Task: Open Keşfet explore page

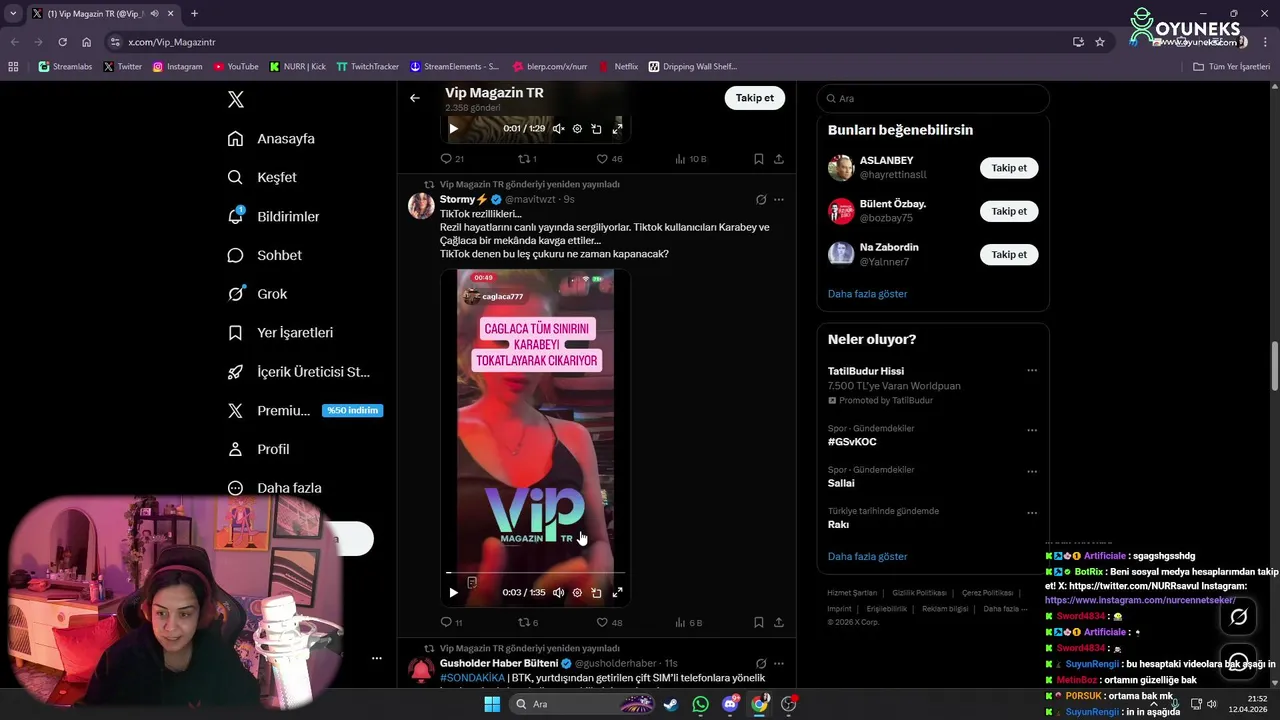Action: (262, 177)
